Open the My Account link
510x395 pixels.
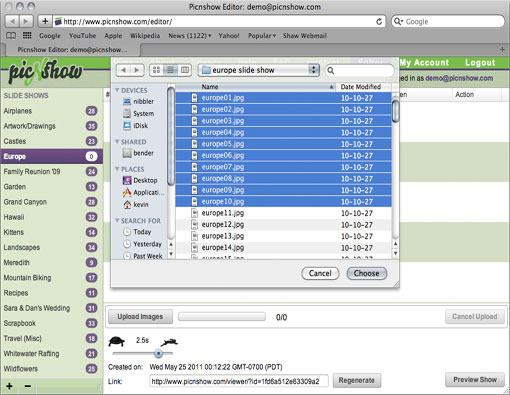coord(424,63)
